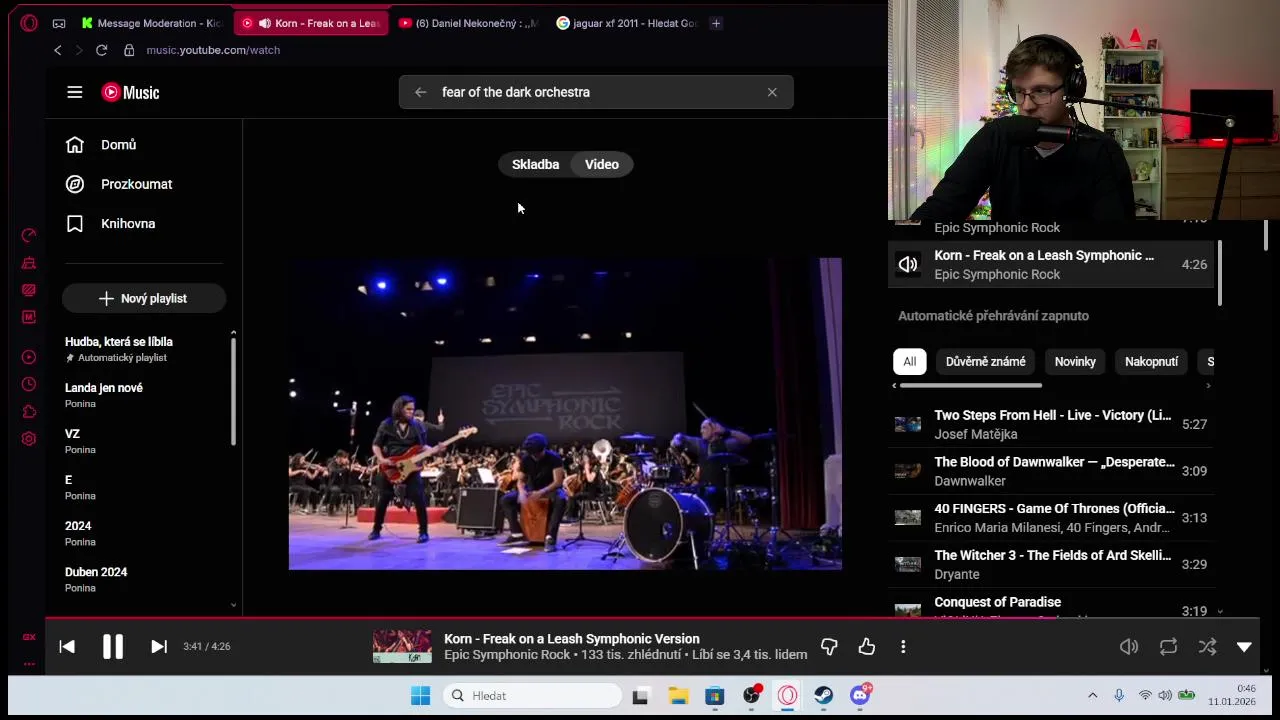This screenshot has width=1280, height=720.
Task: Open a new browser tab with plus
Action: 716,23
